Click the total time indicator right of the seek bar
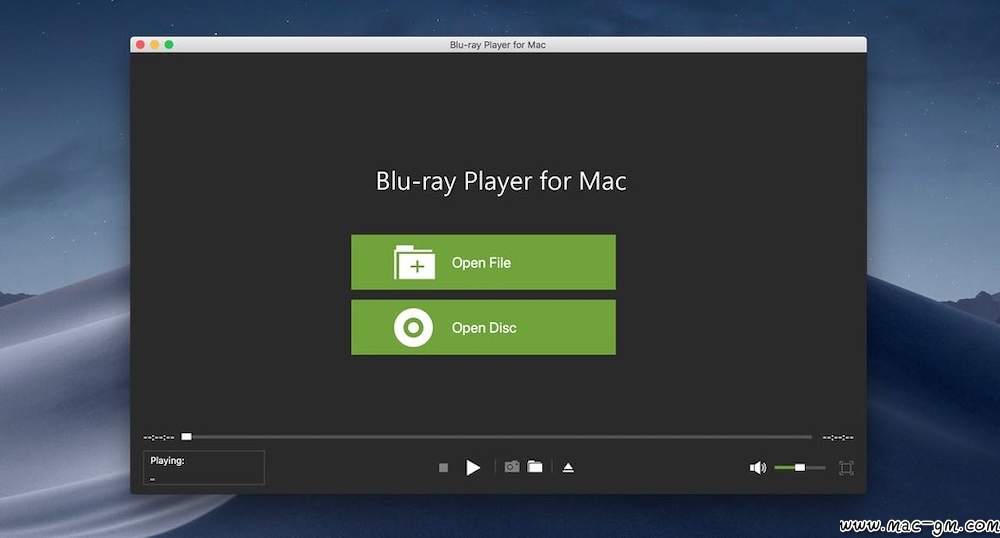 [x=838, y=437]
